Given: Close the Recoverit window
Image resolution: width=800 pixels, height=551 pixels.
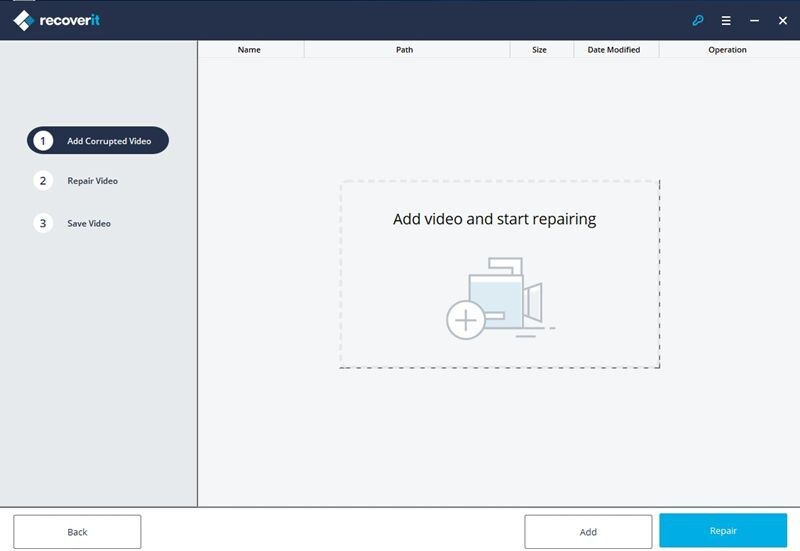Looking at the screenshot, I should (783, 20).
